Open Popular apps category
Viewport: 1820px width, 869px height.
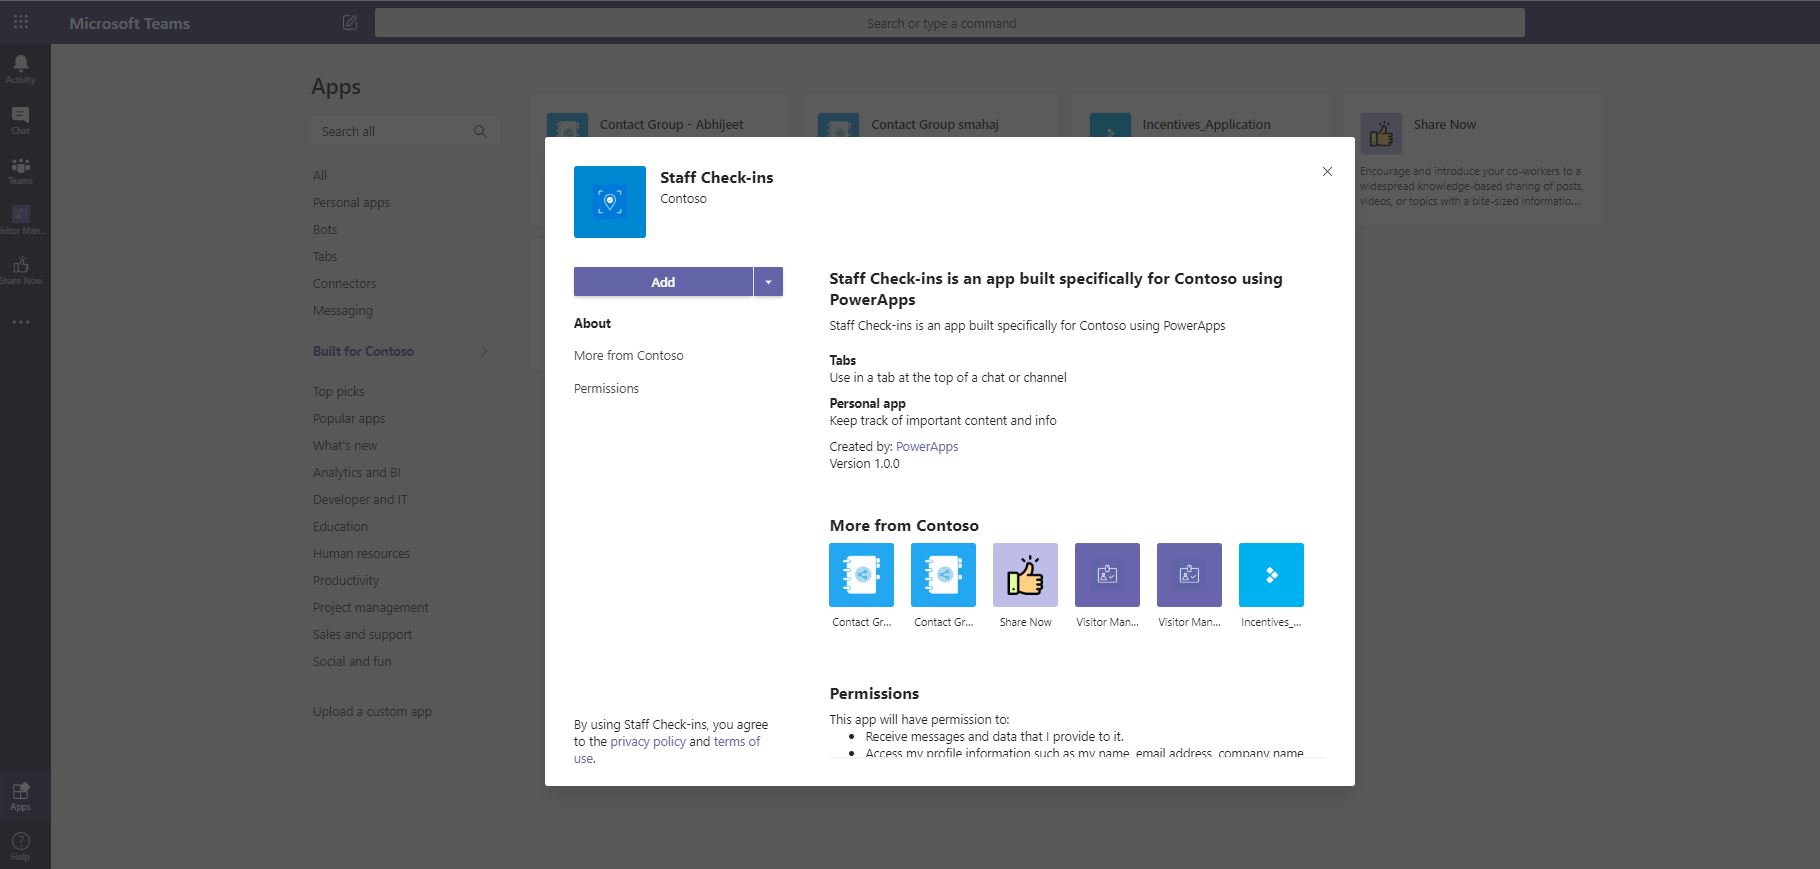pyautogui.click(x=349, y=418)
